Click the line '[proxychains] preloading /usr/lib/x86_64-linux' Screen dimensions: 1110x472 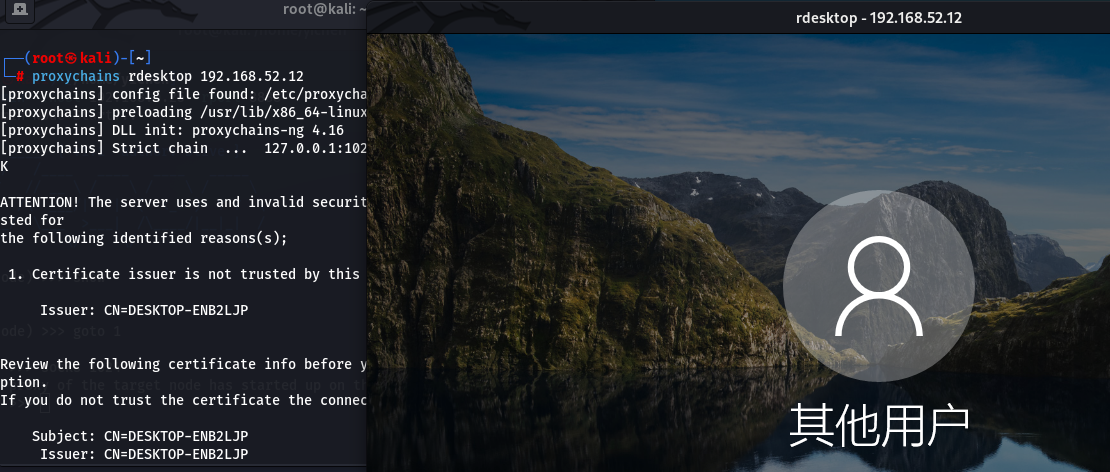[183, 112]
